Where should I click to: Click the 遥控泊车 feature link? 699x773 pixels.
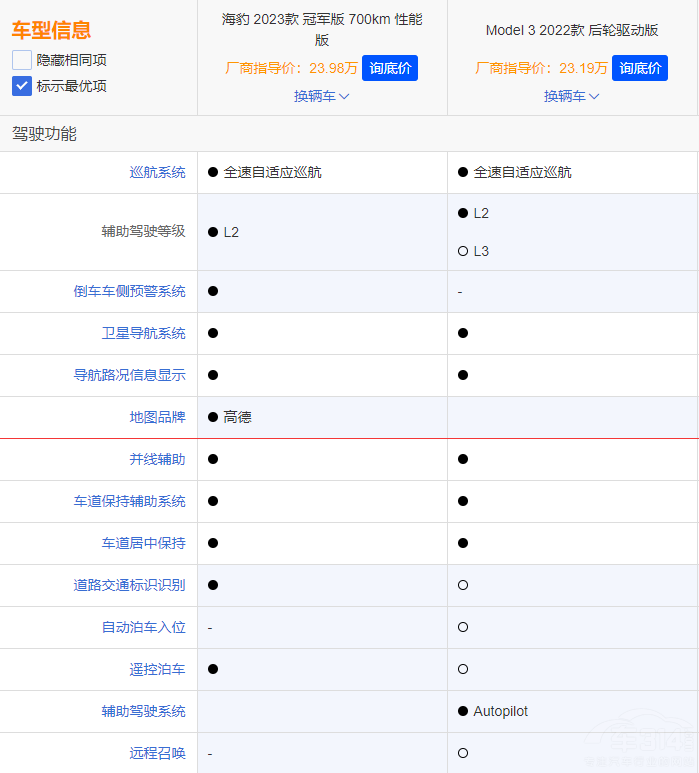tap(157, 669)
